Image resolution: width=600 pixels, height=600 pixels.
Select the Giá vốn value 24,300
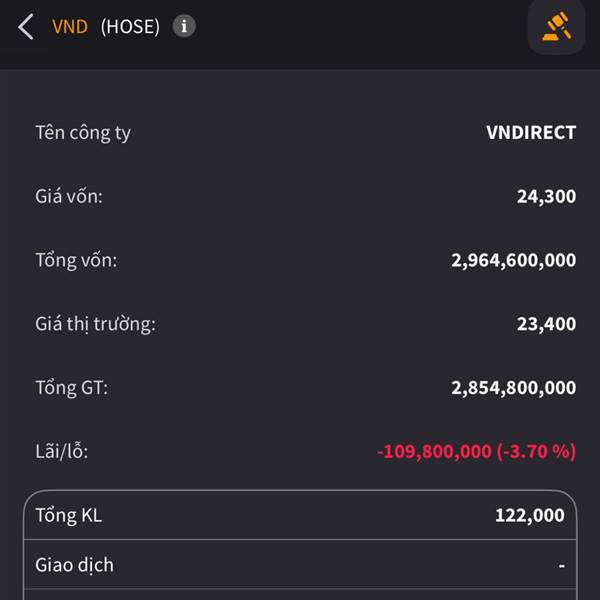(546, 197)
